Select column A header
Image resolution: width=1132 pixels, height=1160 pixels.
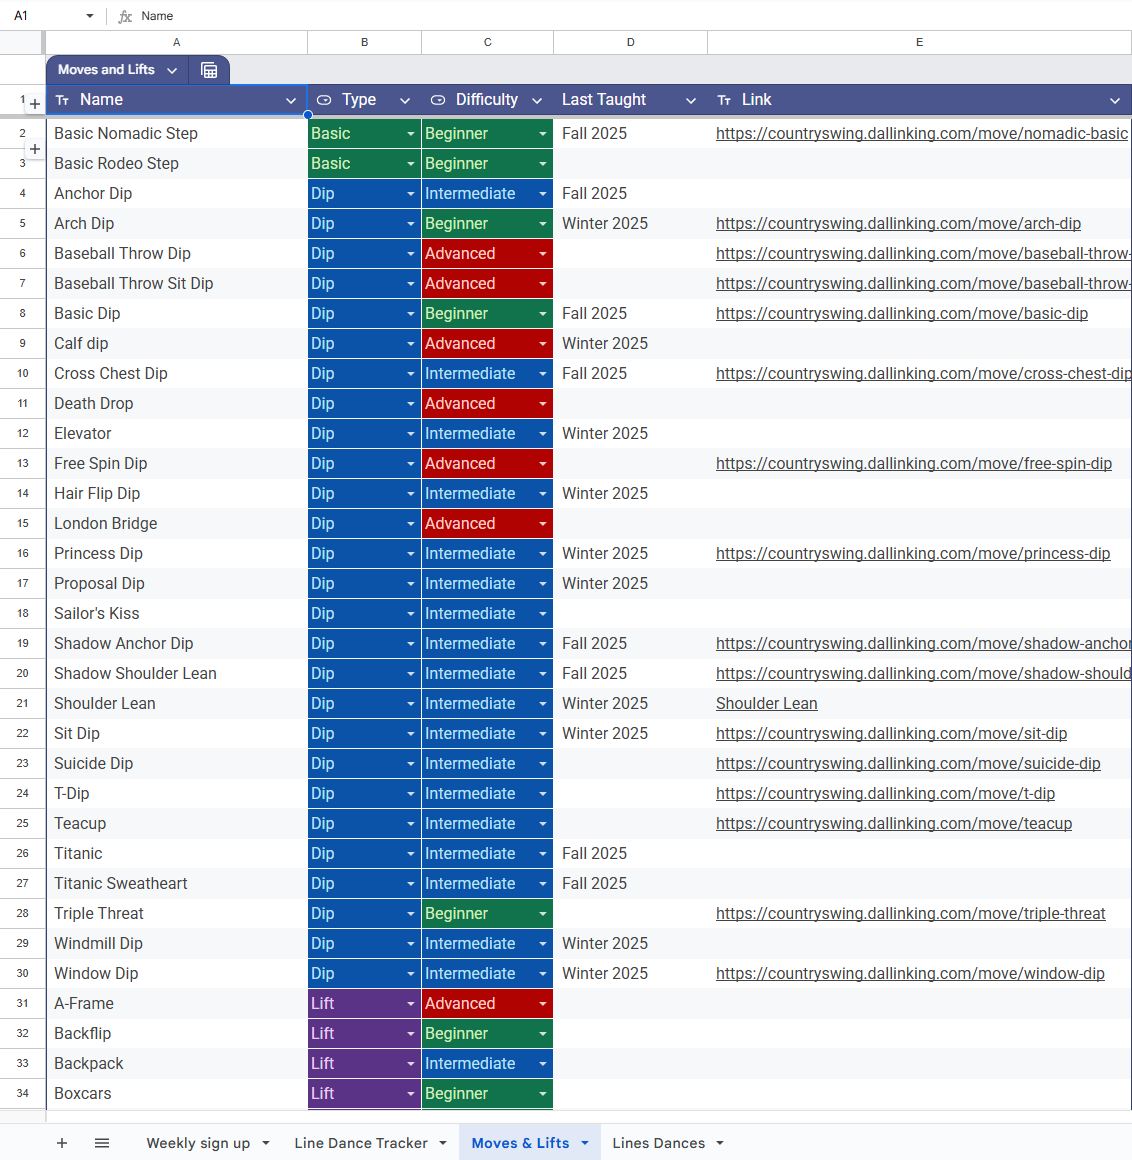tap(176, 43)
